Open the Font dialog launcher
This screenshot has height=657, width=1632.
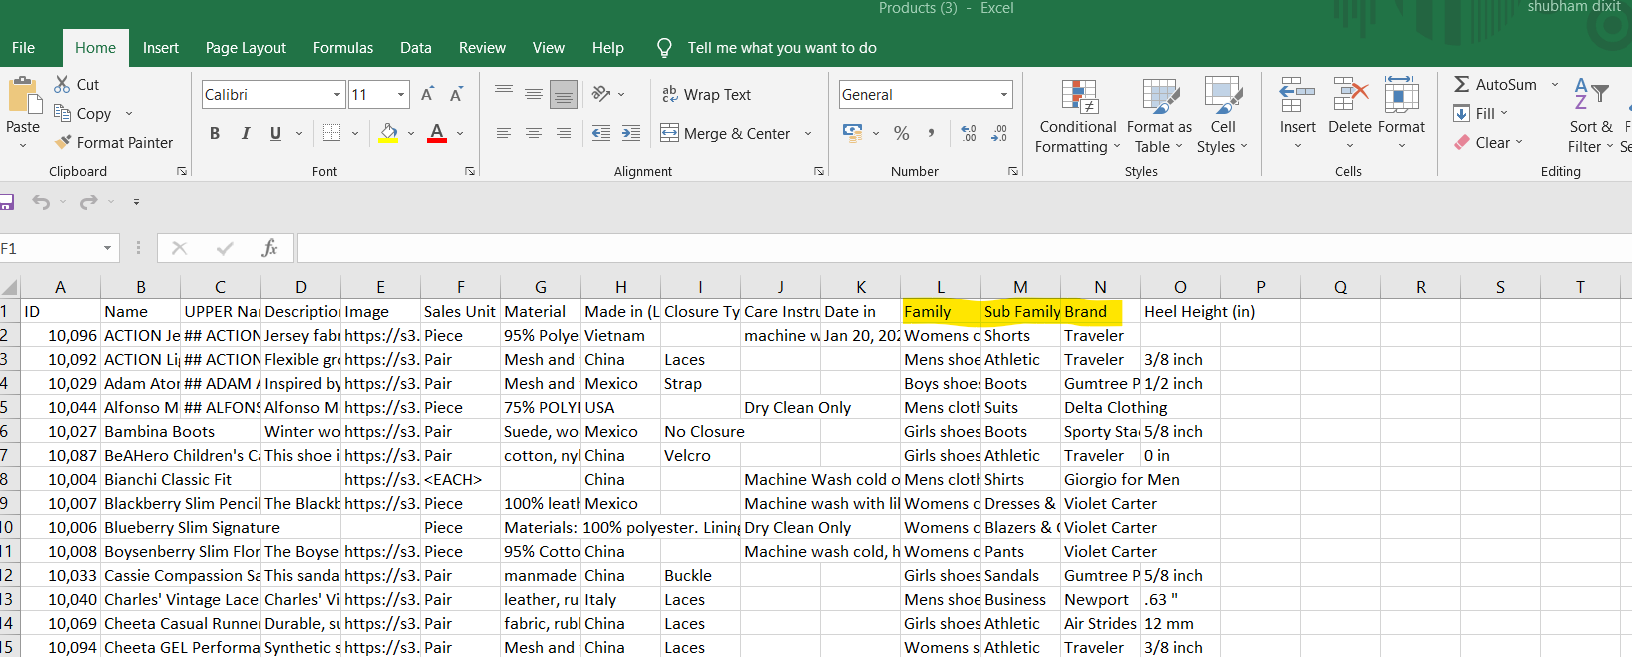coord(470,172)
